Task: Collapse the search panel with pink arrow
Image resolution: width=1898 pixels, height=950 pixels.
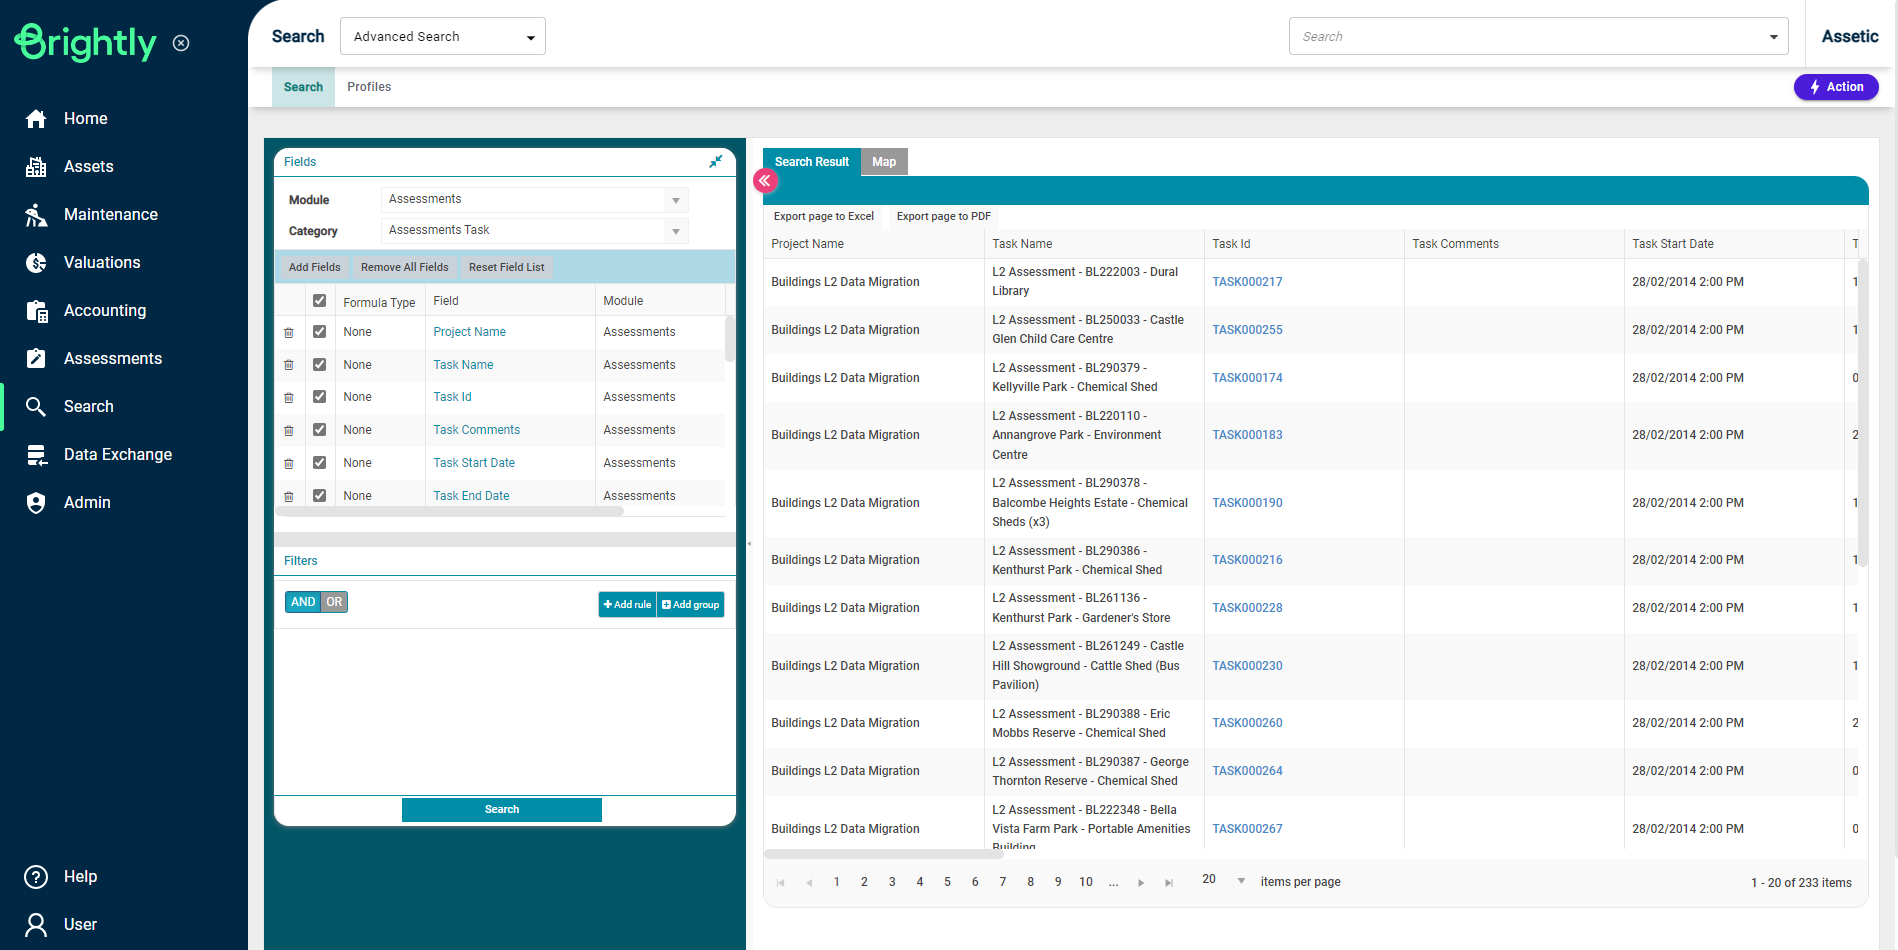Action: [765, 181]
